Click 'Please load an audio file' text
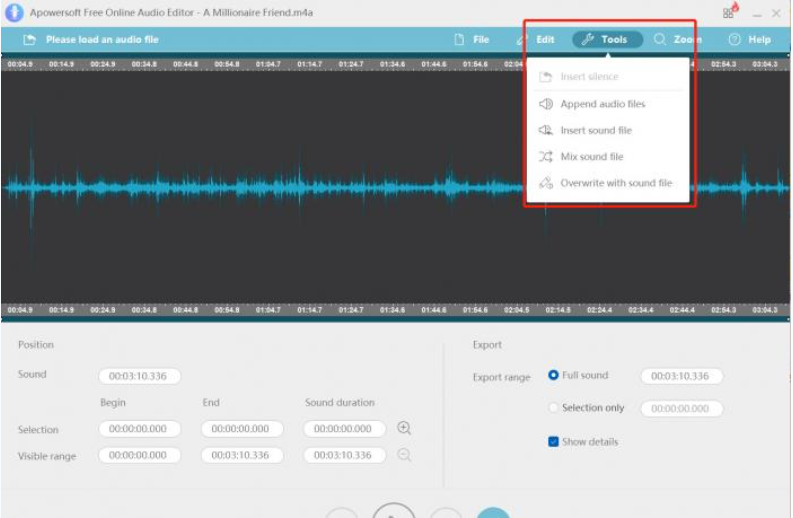 [x=102, y=39]
